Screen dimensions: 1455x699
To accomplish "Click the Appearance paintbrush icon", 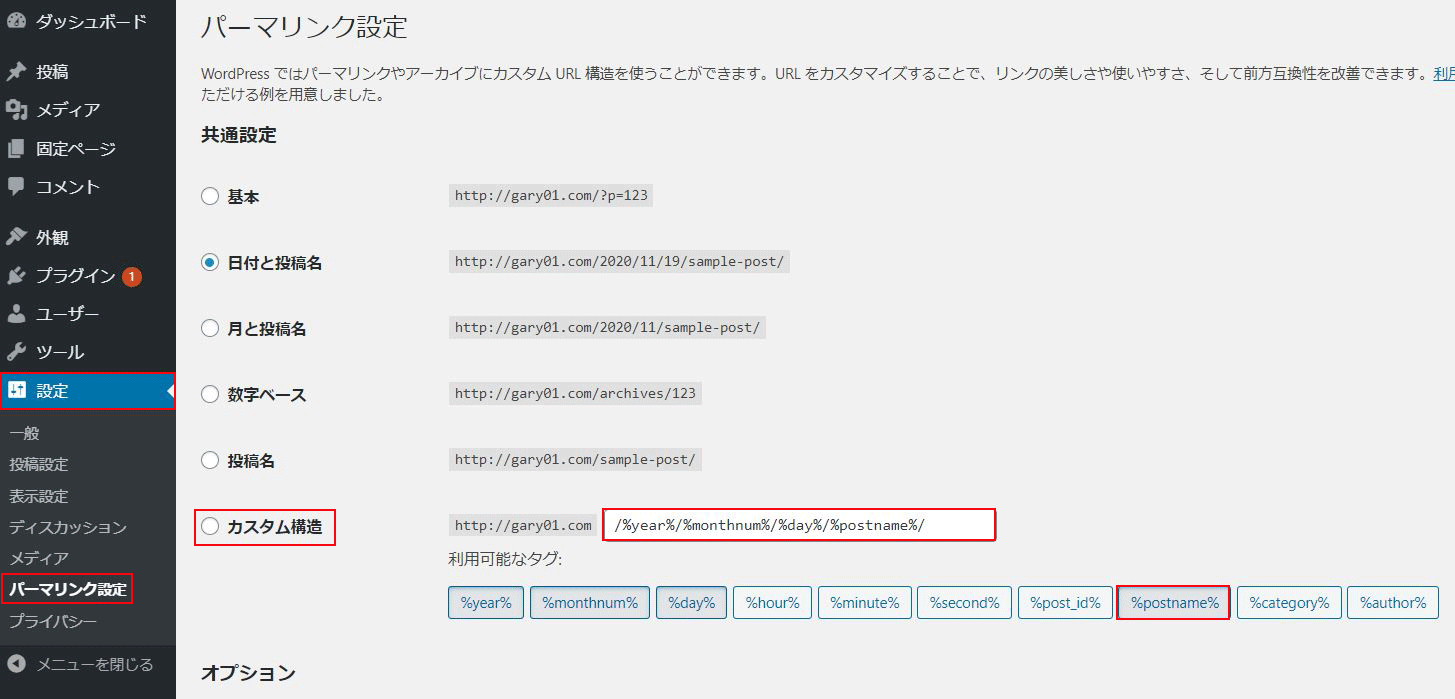I will point(16,238).
